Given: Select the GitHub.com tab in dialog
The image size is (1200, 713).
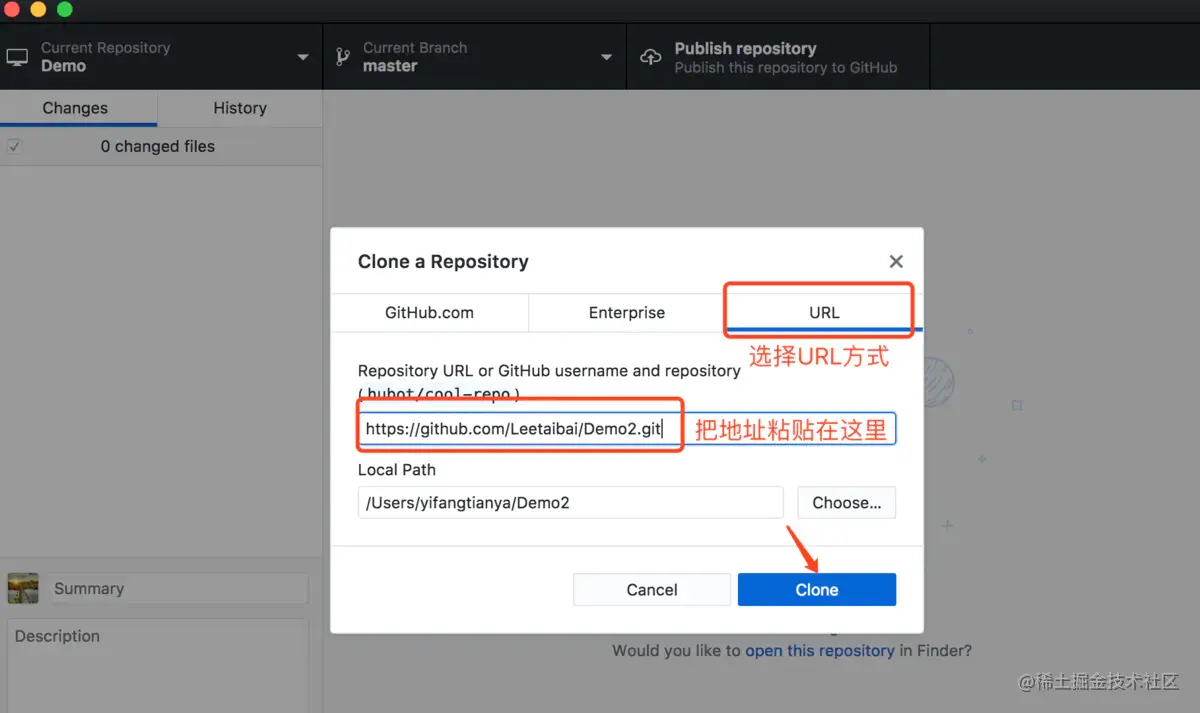Looking at the screenshot, I should tap(429, 312).
